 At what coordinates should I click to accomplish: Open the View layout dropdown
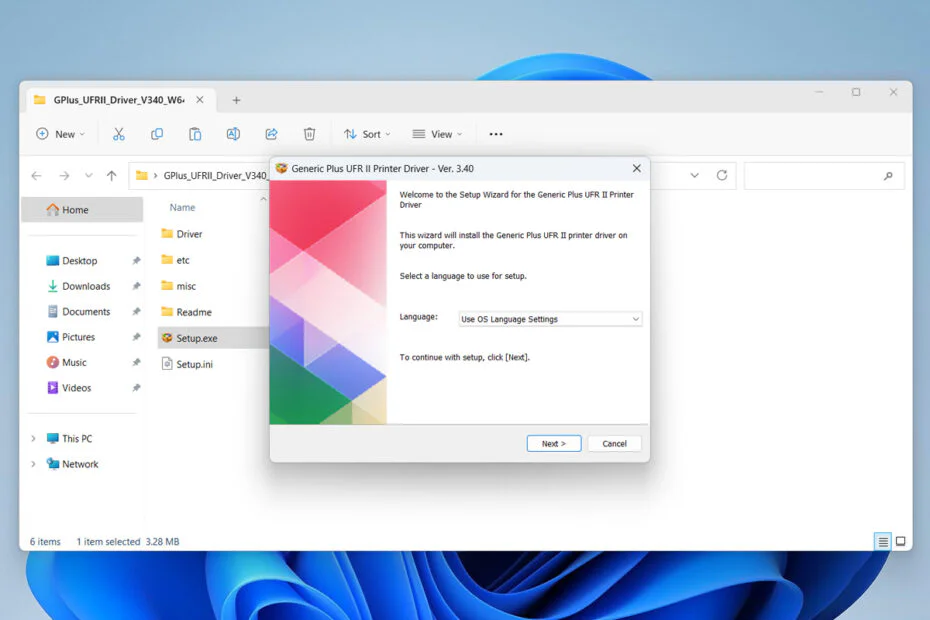pos(437,134)
